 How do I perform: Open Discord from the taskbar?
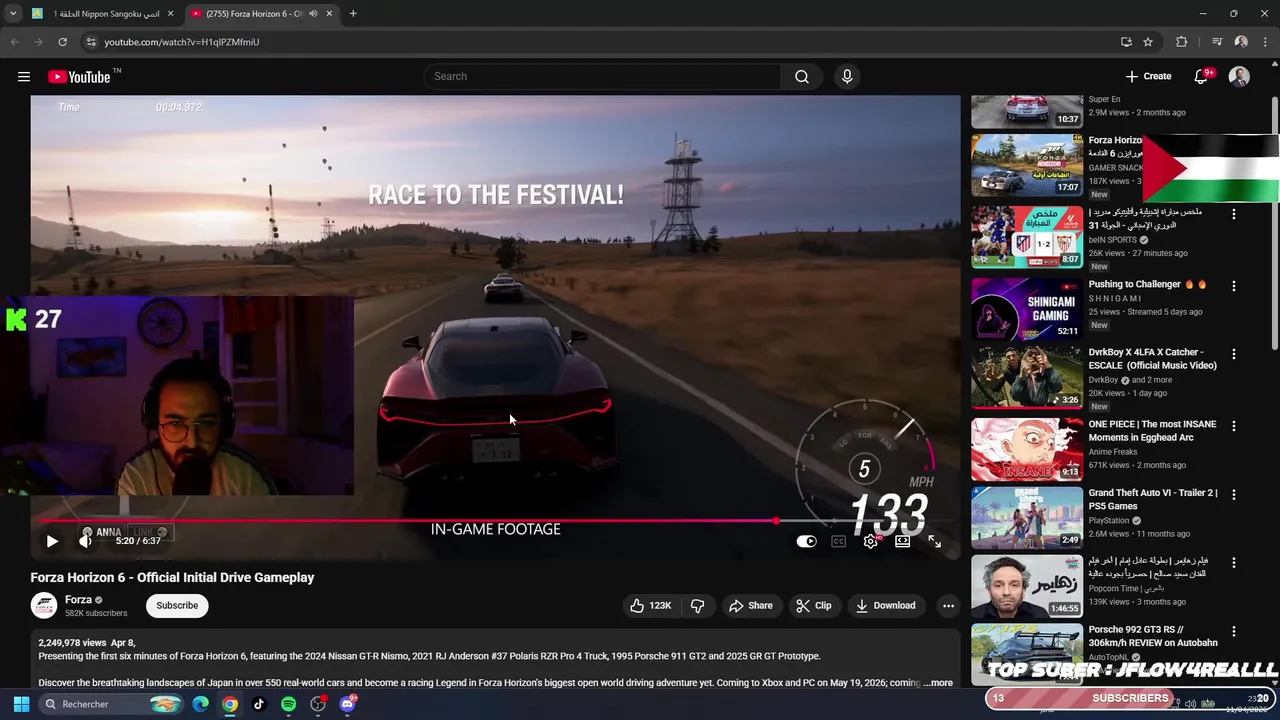click(347, 704)
